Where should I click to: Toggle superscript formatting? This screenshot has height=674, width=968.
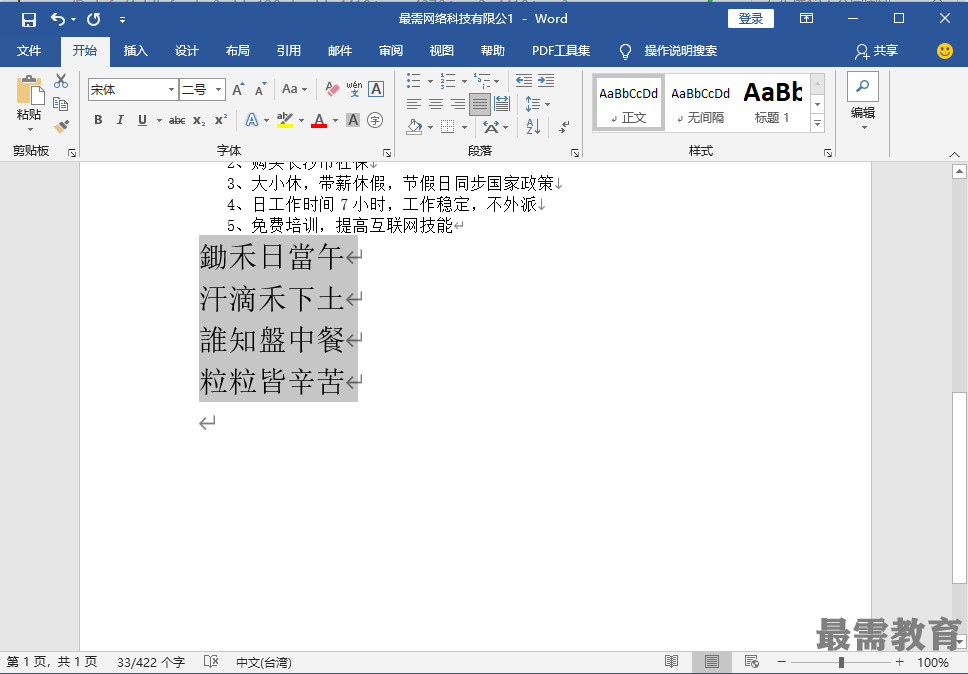[221, 120]
